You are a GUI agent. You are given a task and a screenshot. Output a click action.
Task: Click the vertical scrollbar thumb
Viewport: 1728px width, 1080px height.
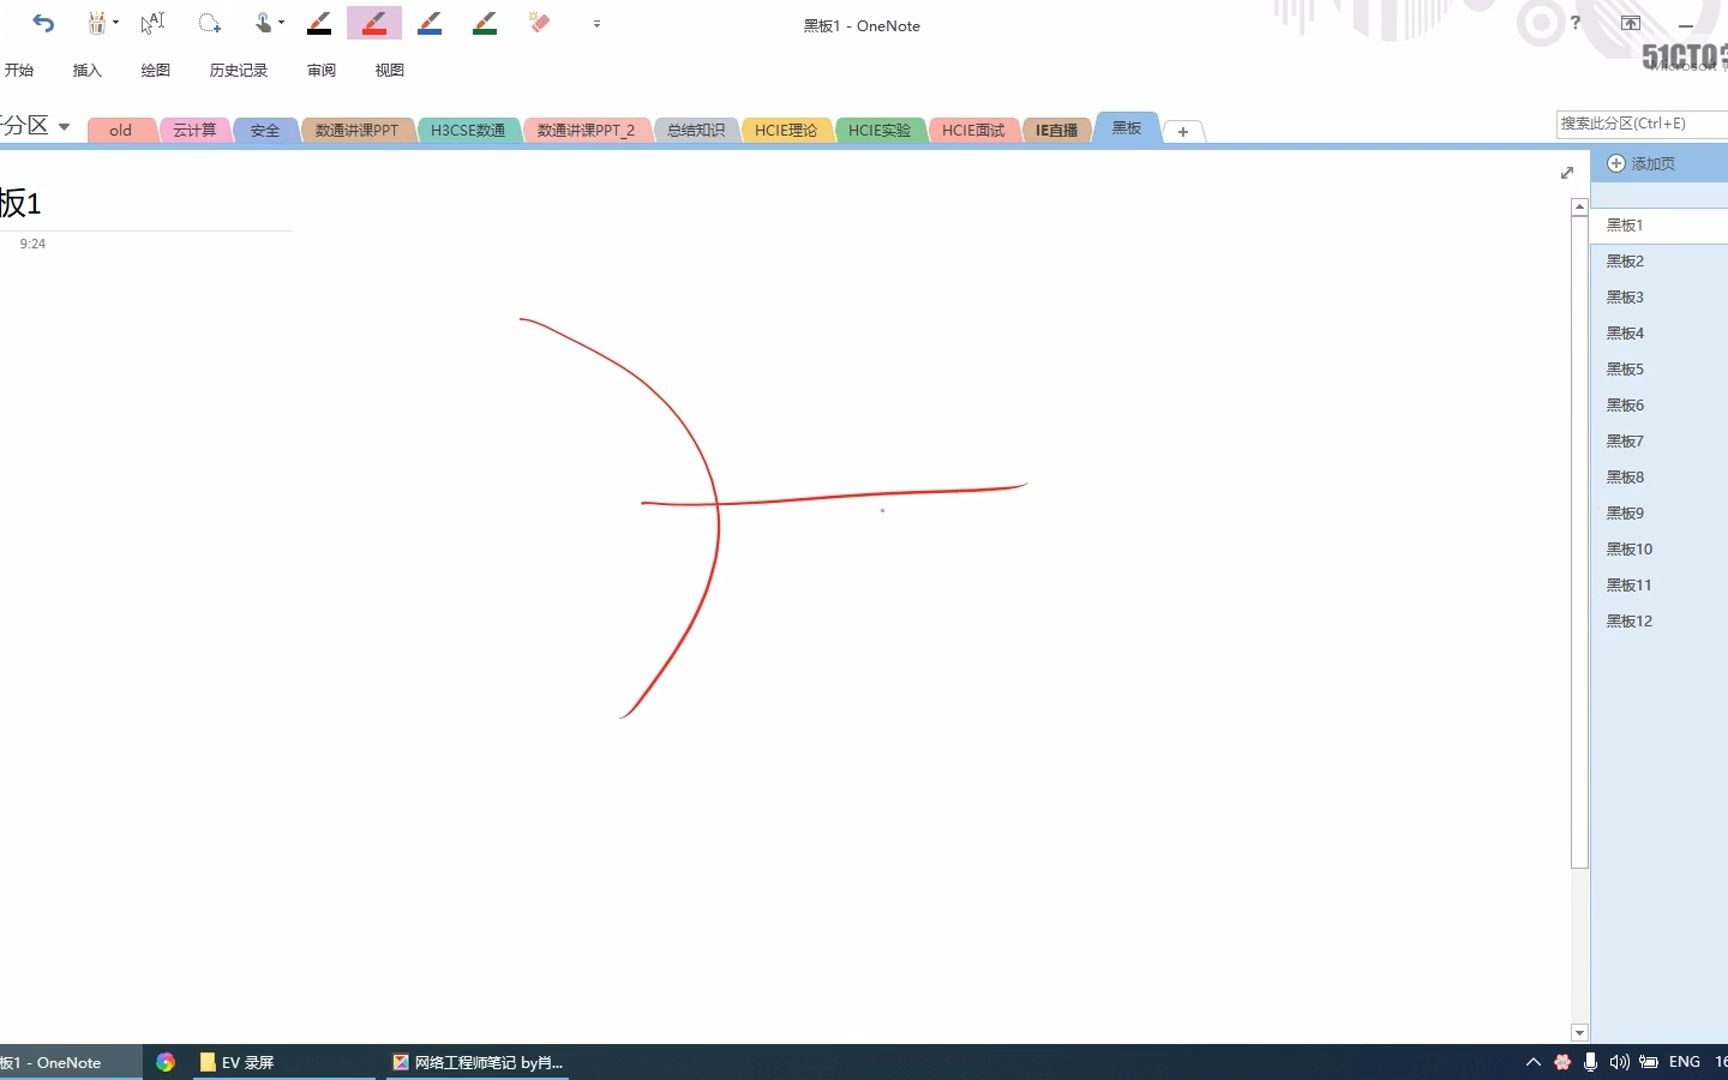click(x=1579, y=541)
